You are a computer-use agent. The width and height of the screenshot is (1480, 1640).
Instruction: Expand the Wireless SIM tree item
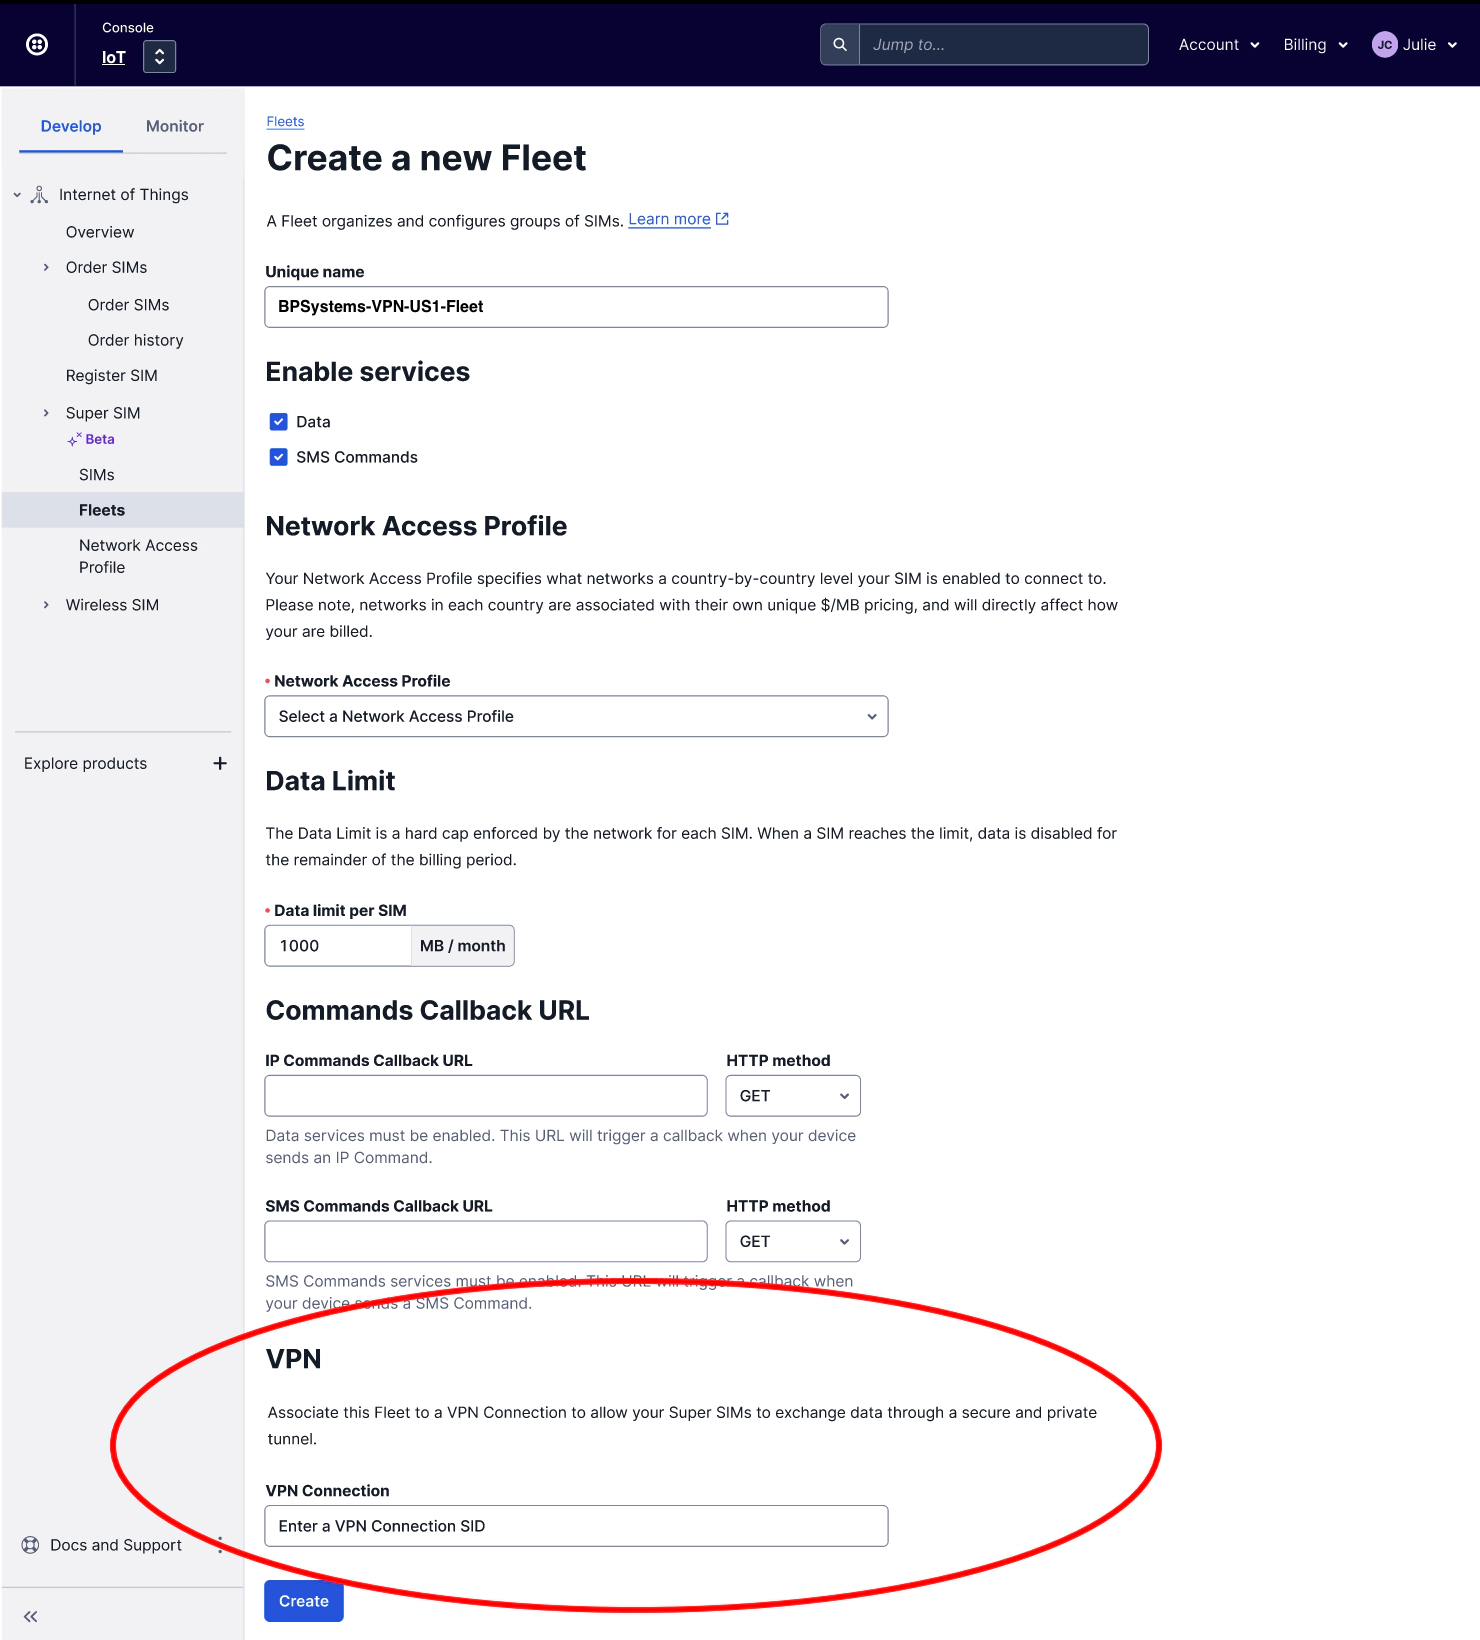(46, 605)
